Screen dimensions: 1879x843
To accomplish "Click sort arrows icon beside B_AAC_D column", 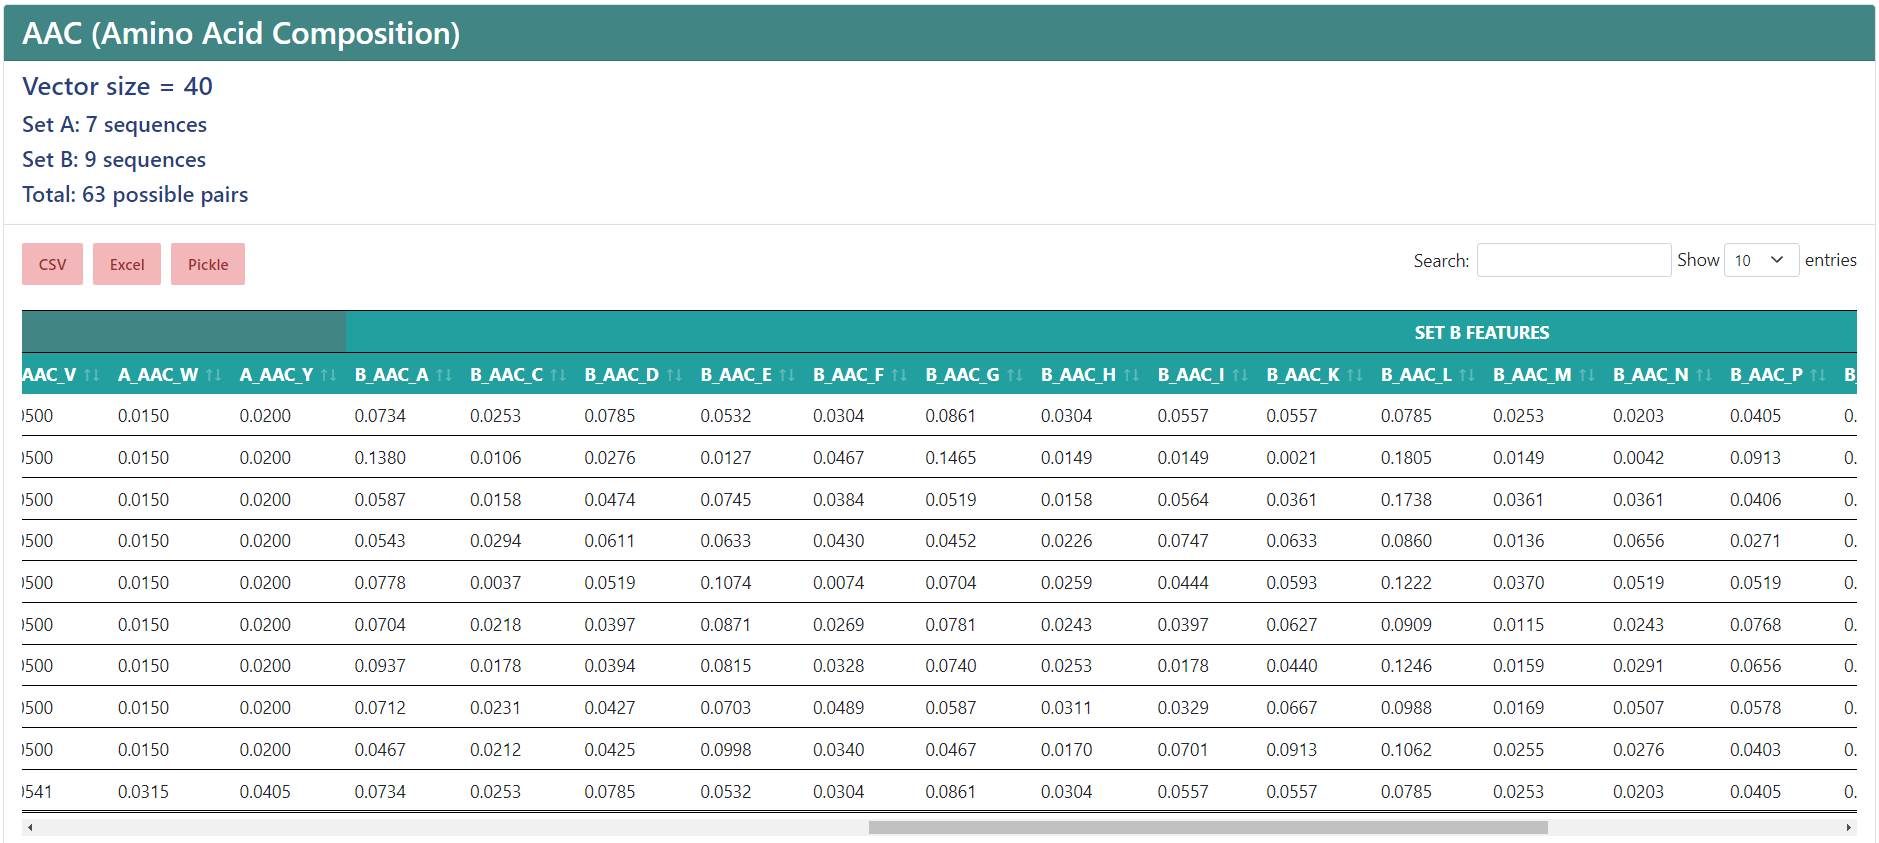I will (x=674, y=375).
